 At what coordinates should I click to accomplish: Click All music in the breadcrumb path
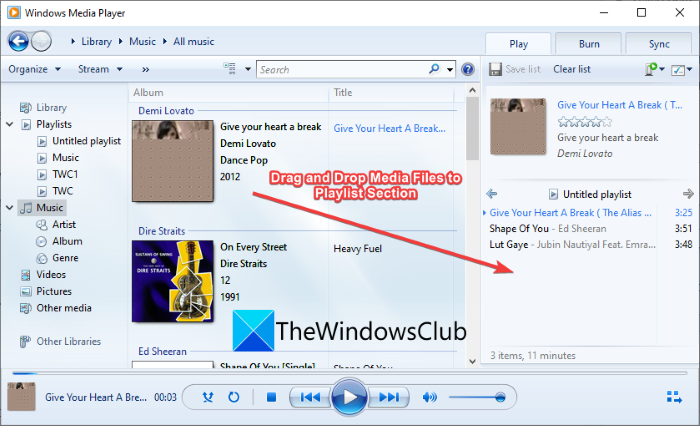coord(194,42)
